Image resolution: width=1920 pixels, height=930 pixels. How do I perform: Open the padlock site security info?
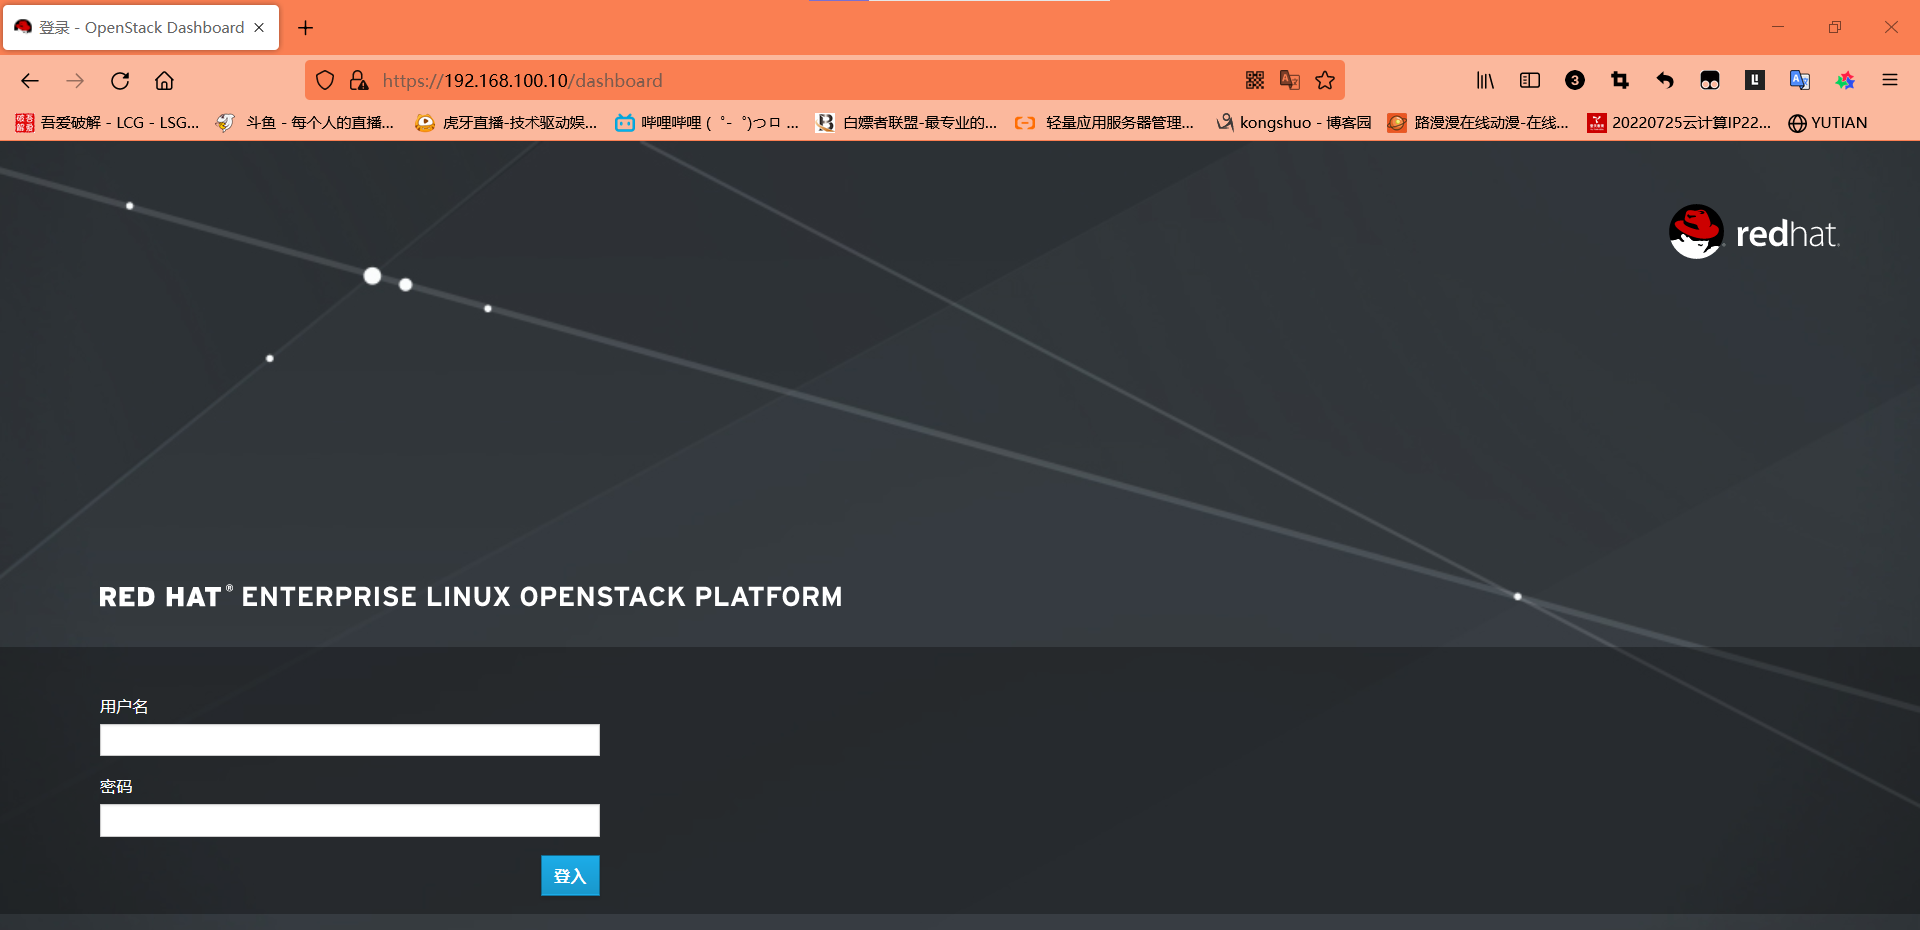point(358,81)
